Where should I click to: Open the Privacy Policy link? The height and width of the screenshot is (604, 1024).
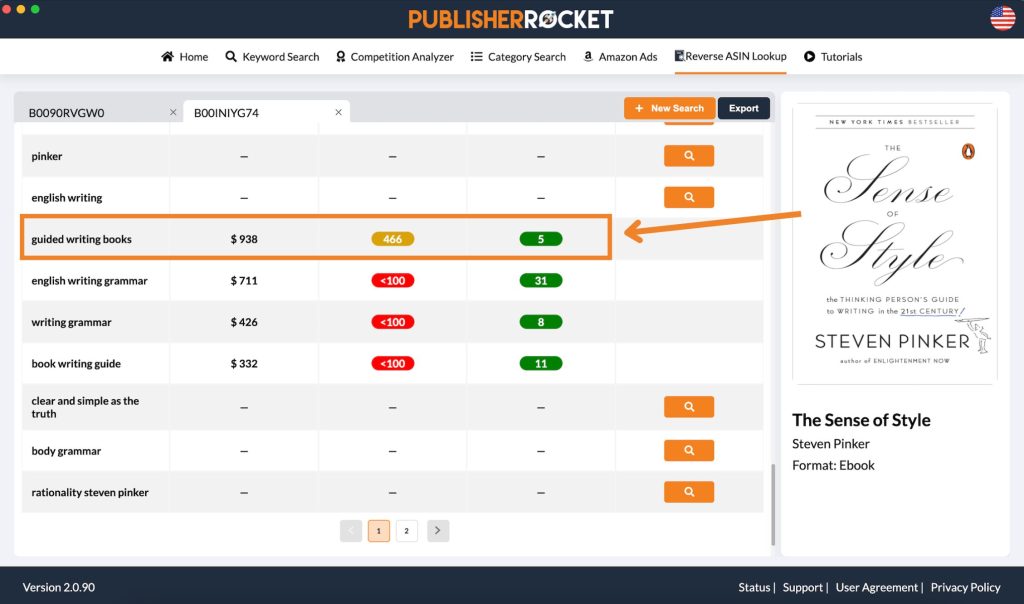pos(965,587)
